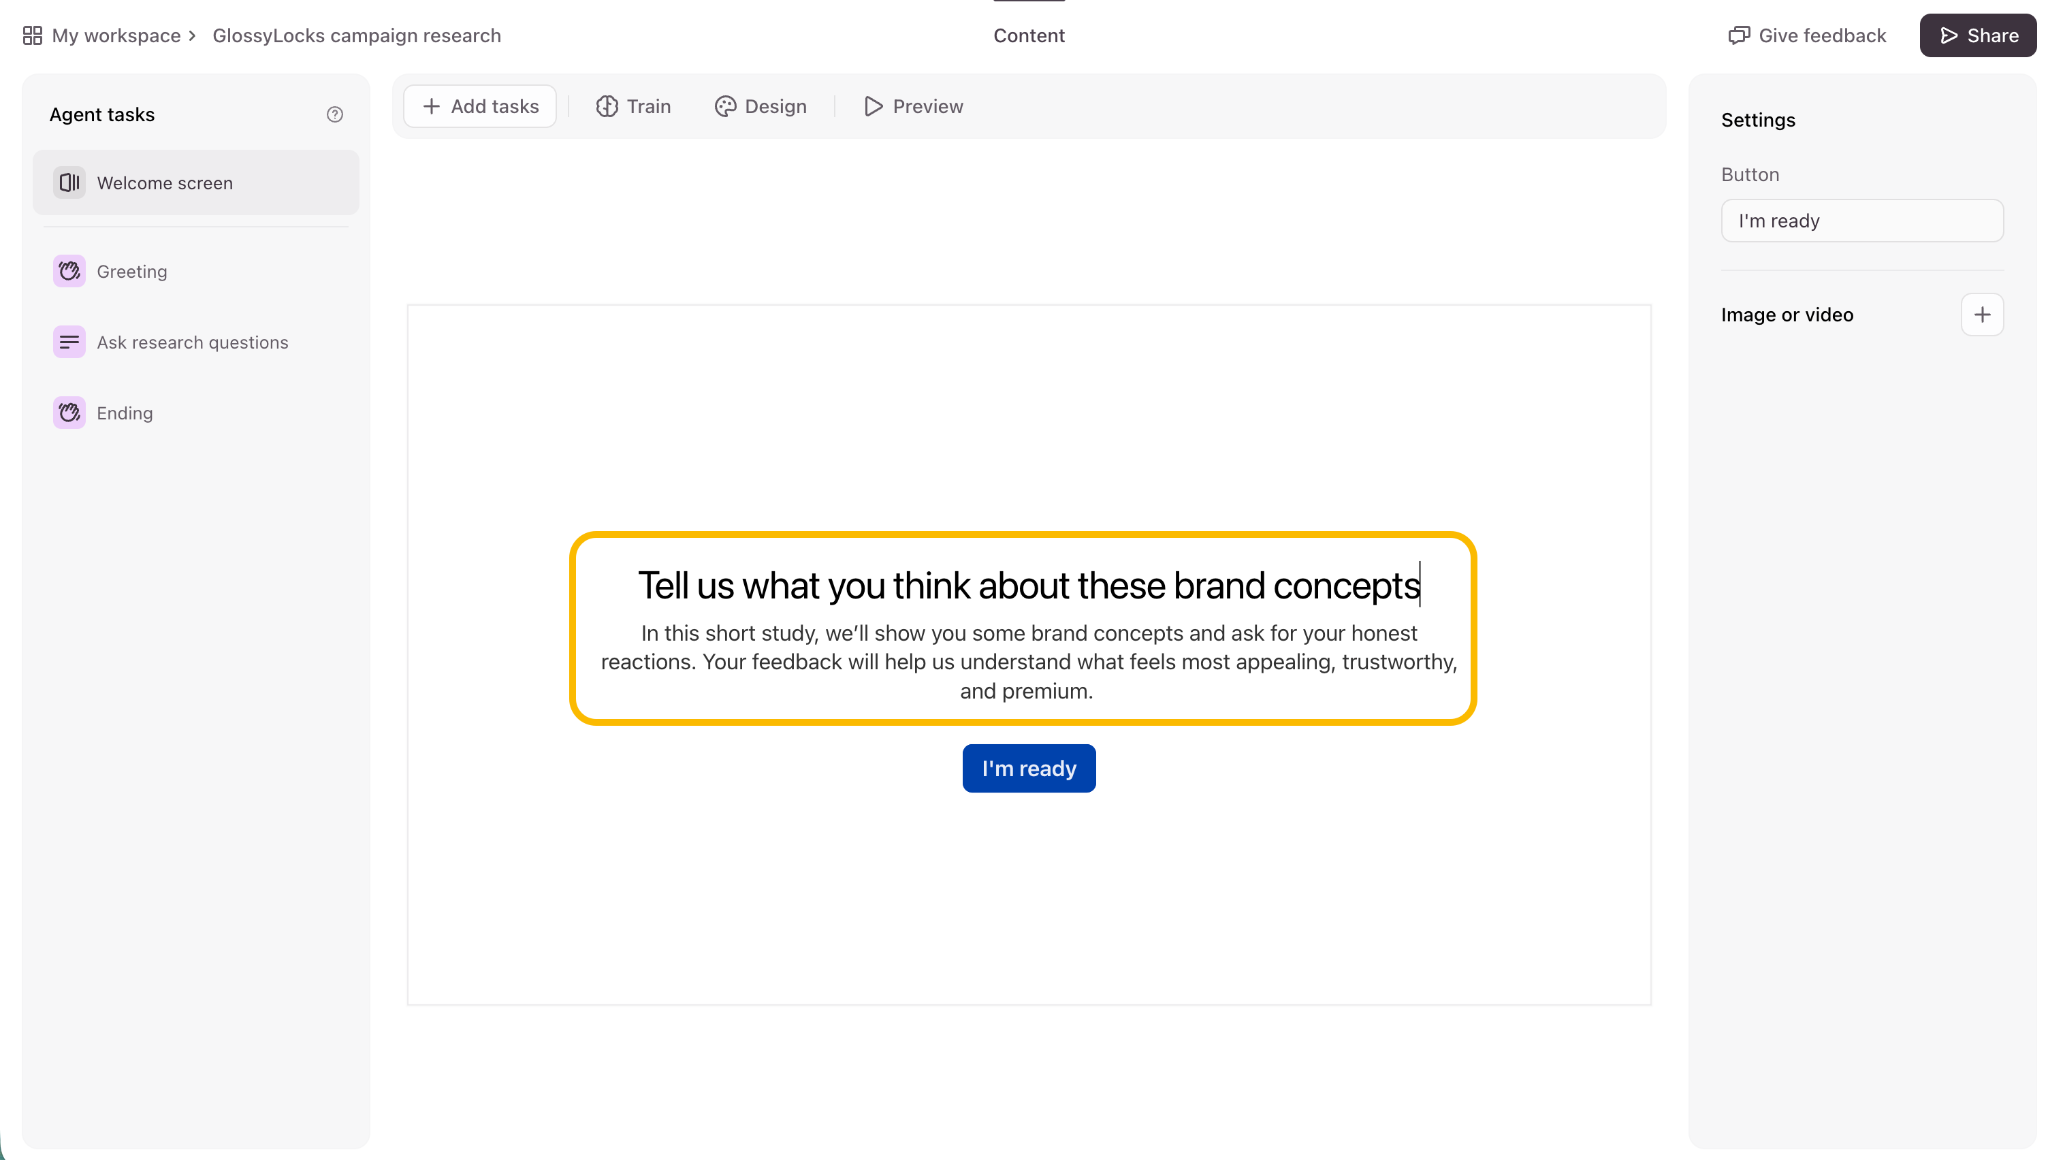Open GlossyLocks campaign research breadcrumb
The image size is (2048, 1160).
coord(357,36)
